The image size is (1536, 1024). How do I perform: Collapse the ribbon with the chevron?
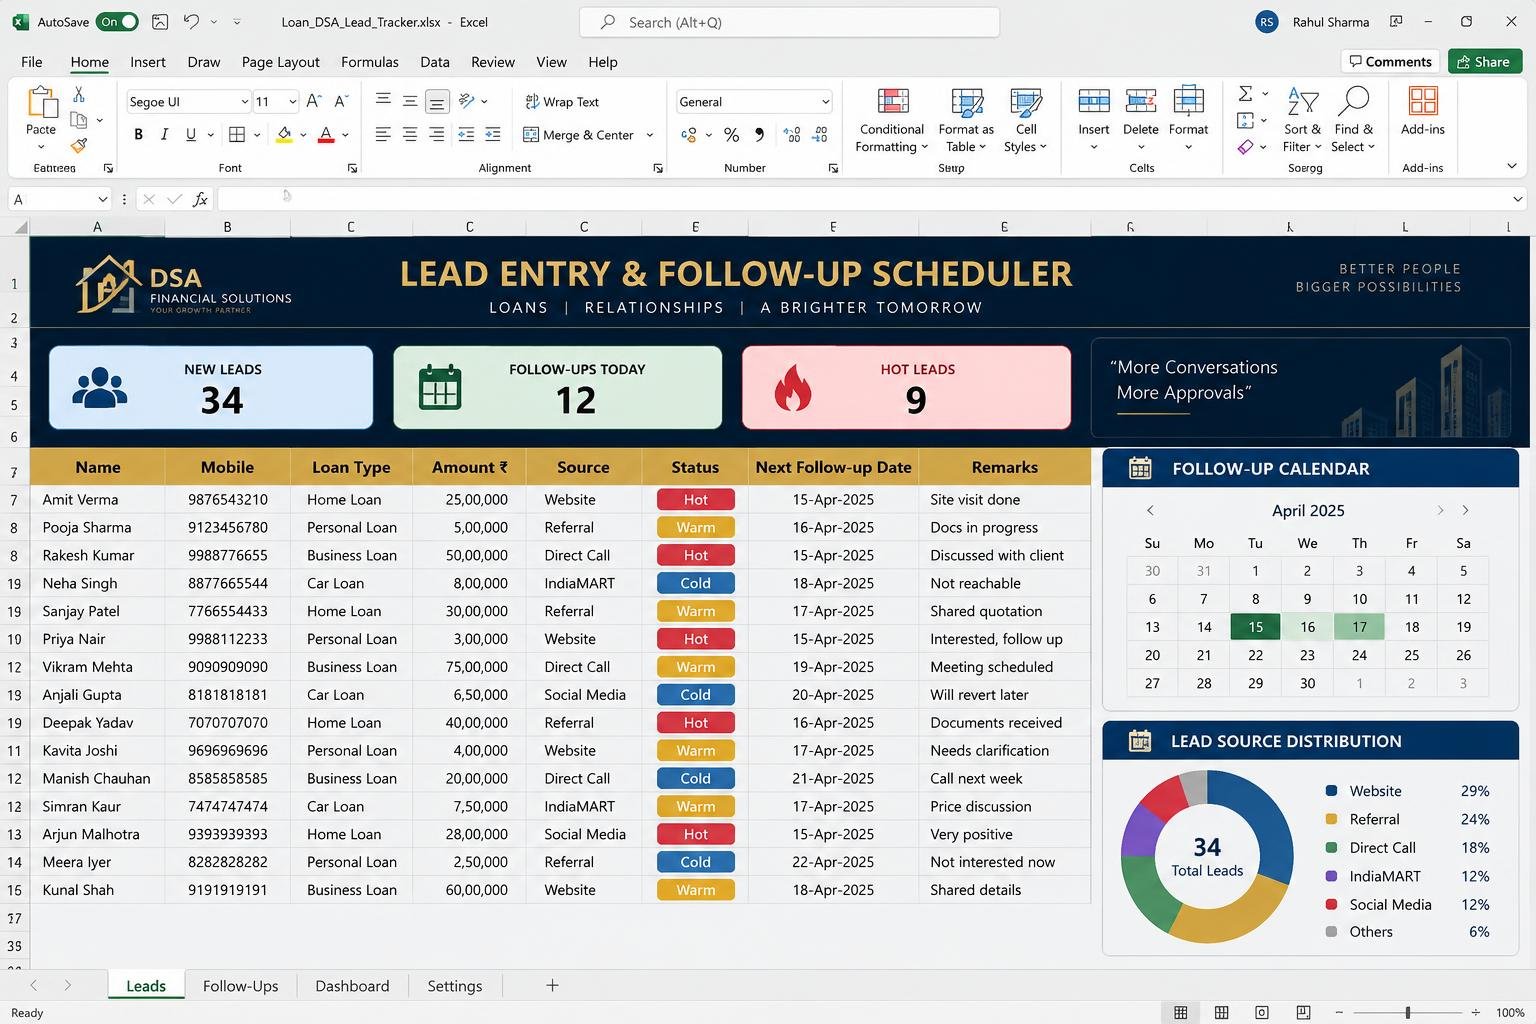tap(1512, 167)
